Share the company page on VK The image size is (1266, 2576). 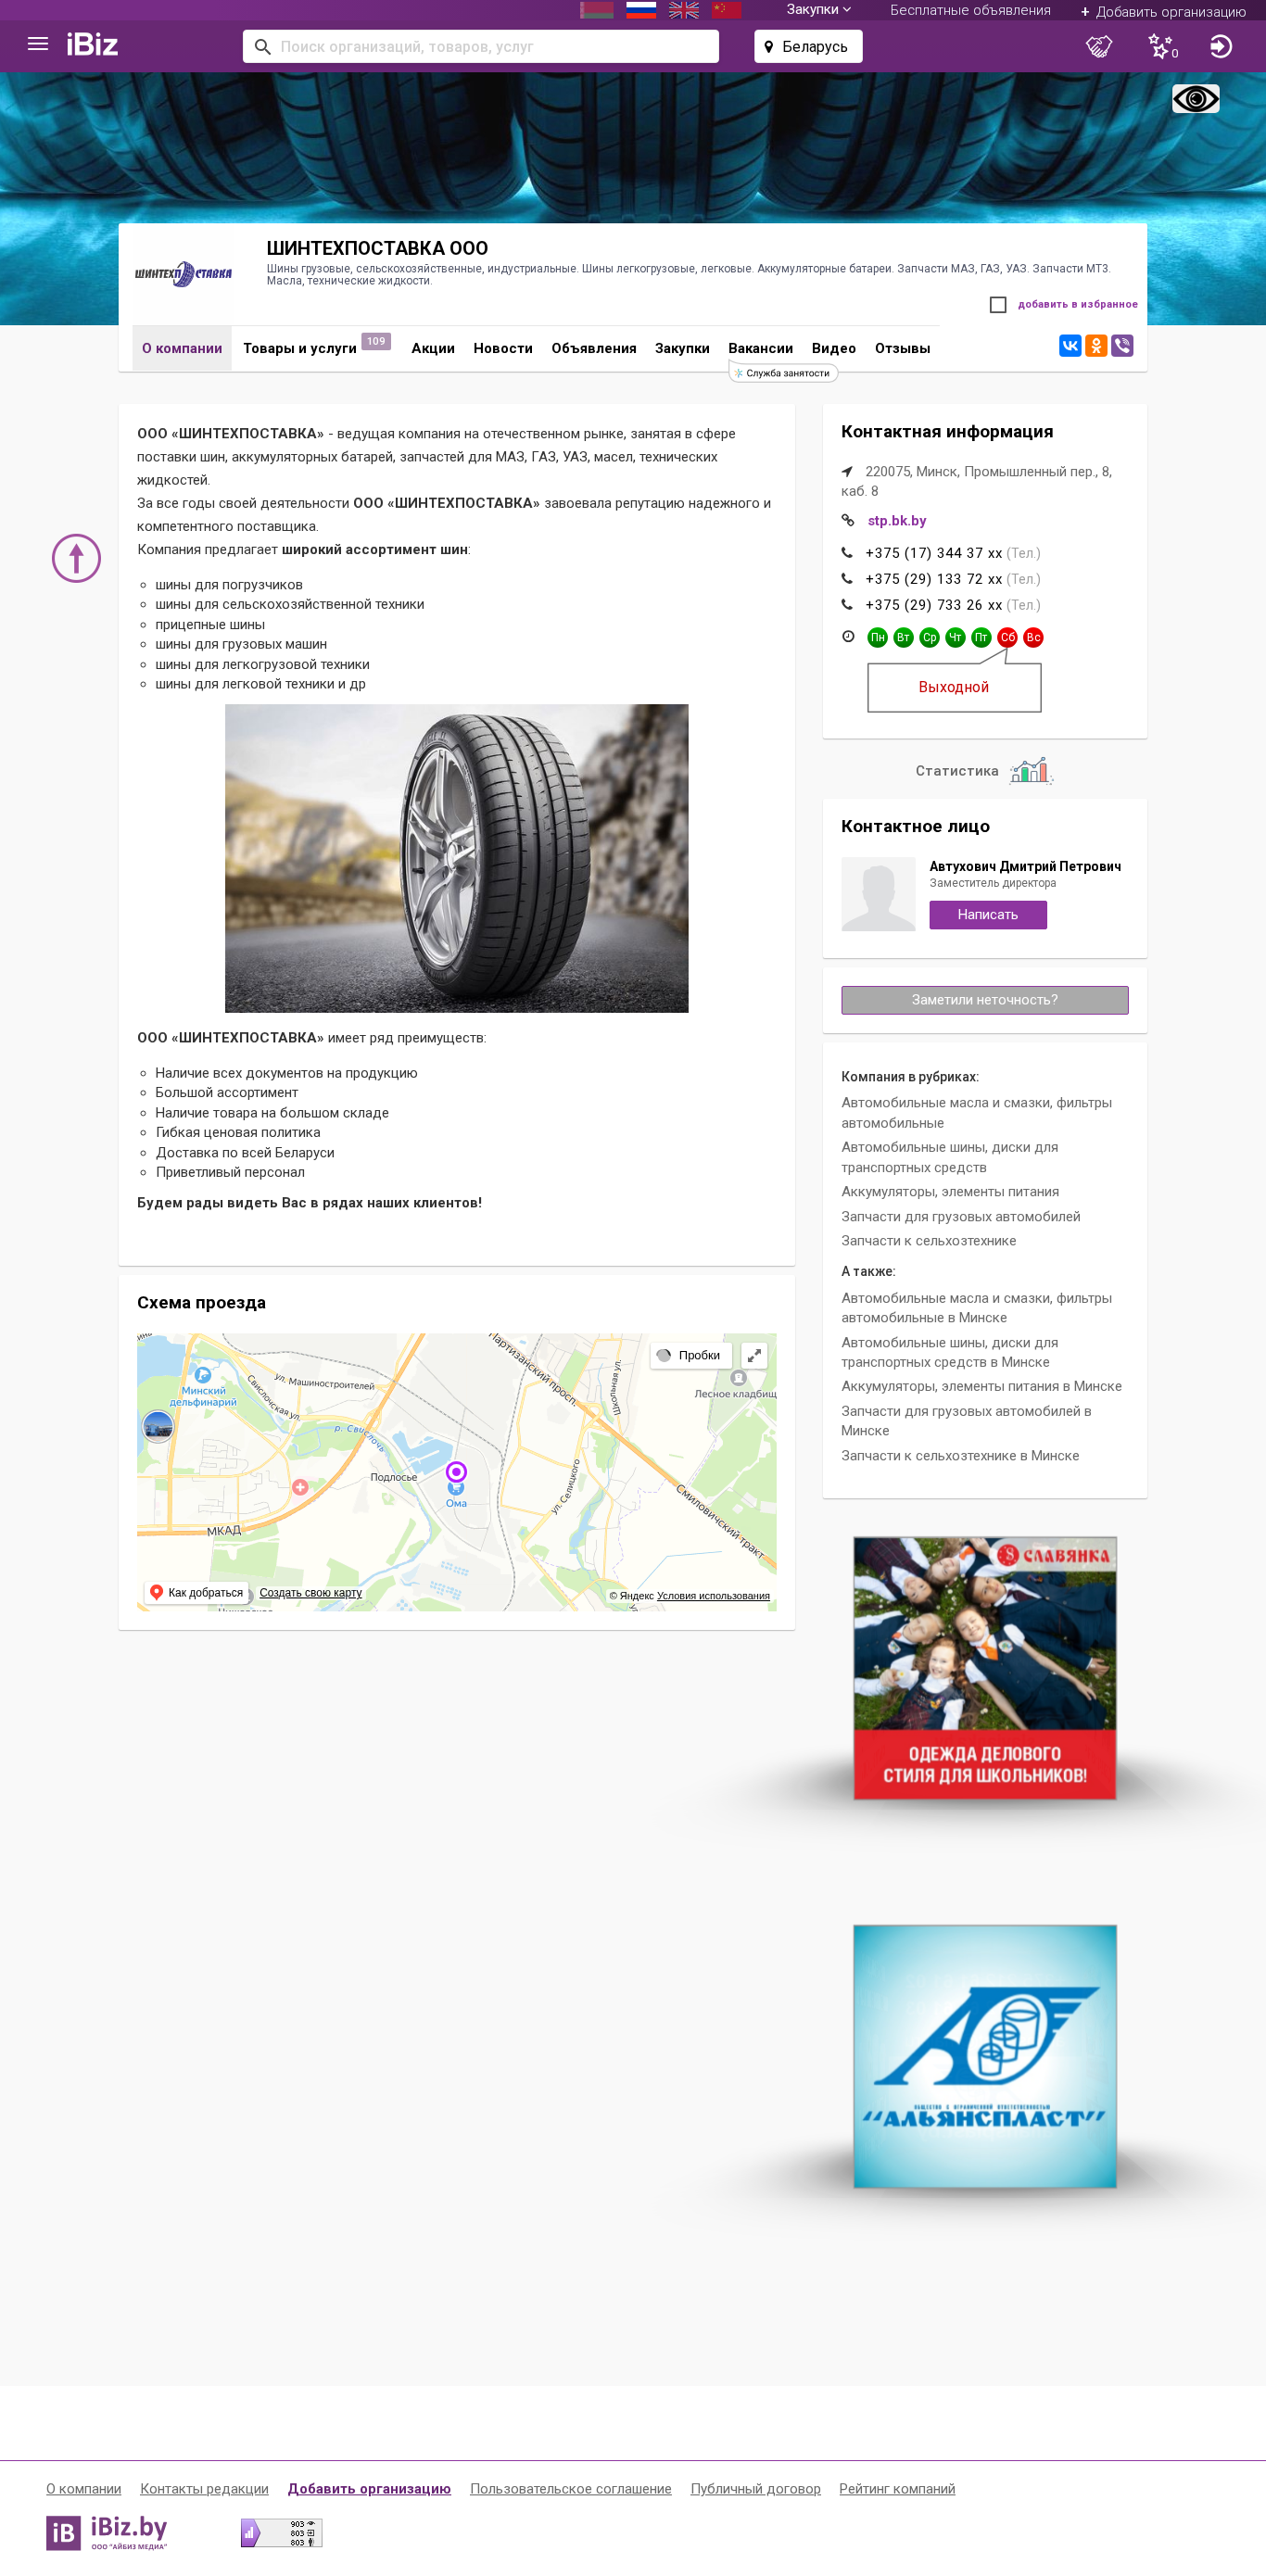tap(1070, 346)
